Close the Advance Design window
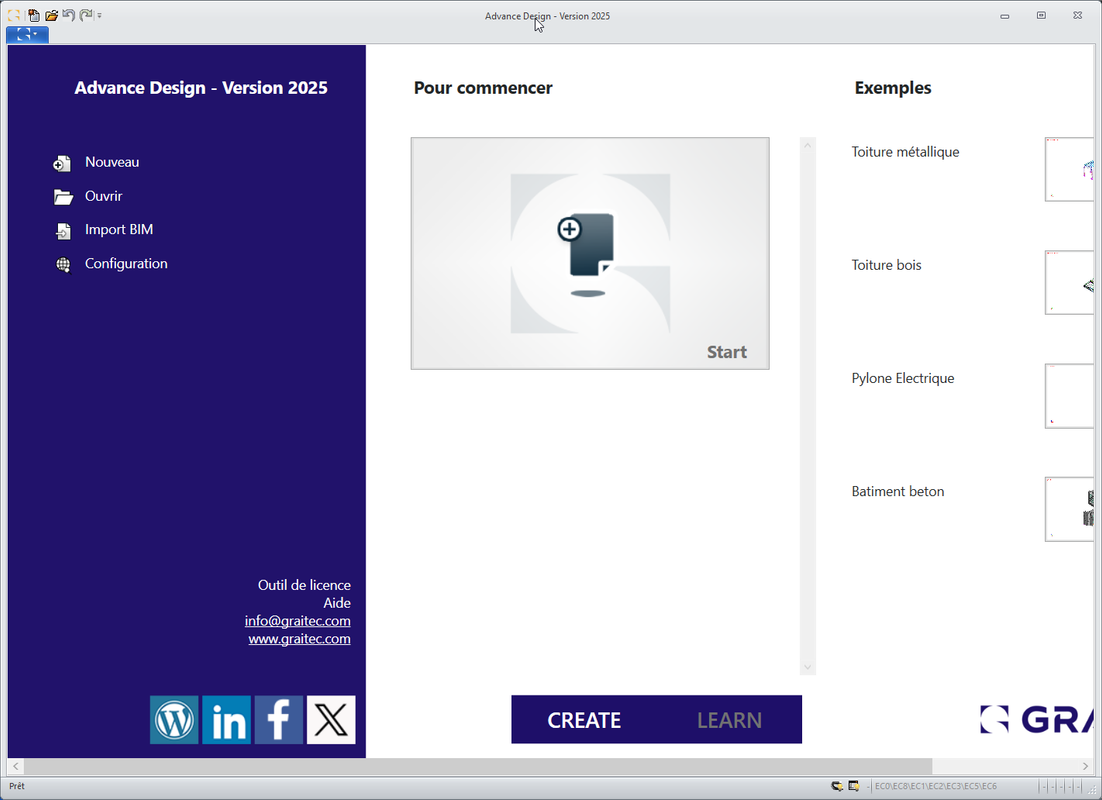1102x800 pixels. click(x=1077, y=15)
